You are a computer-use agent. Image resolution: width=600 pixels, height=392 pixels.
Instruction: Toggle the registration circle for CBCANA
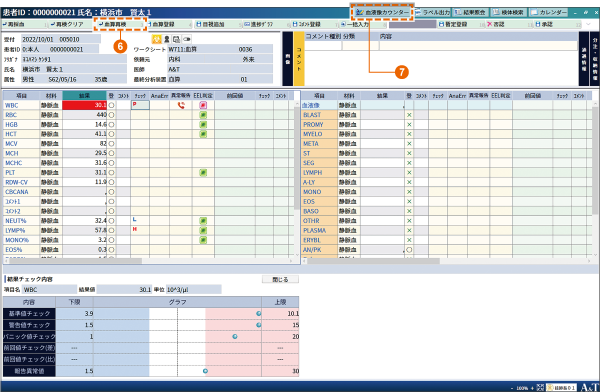(111, 192)
